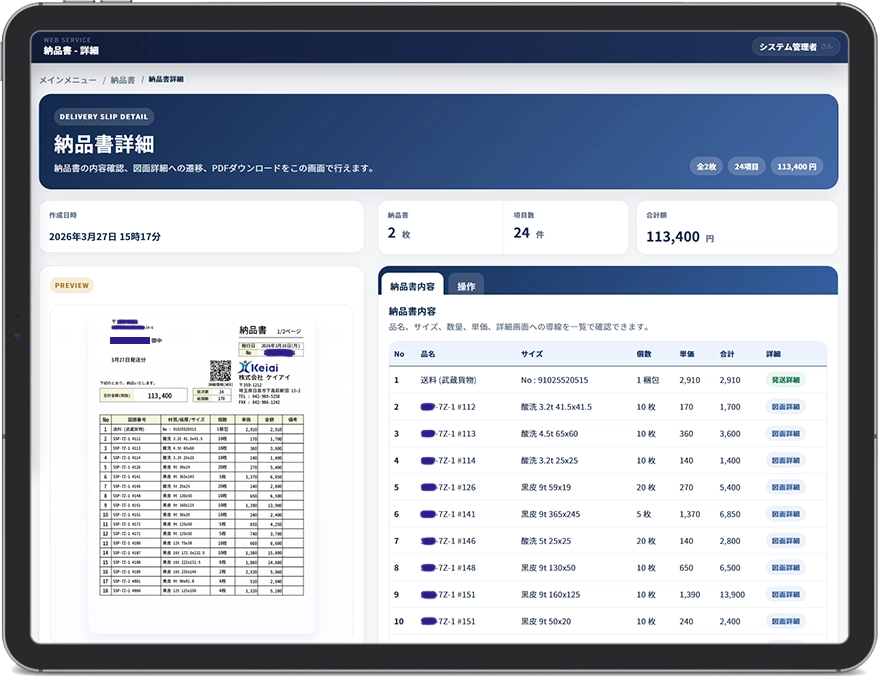878x676 pixels.
Task: Click the 2 枚 slip count value
Action: point(399,233)
